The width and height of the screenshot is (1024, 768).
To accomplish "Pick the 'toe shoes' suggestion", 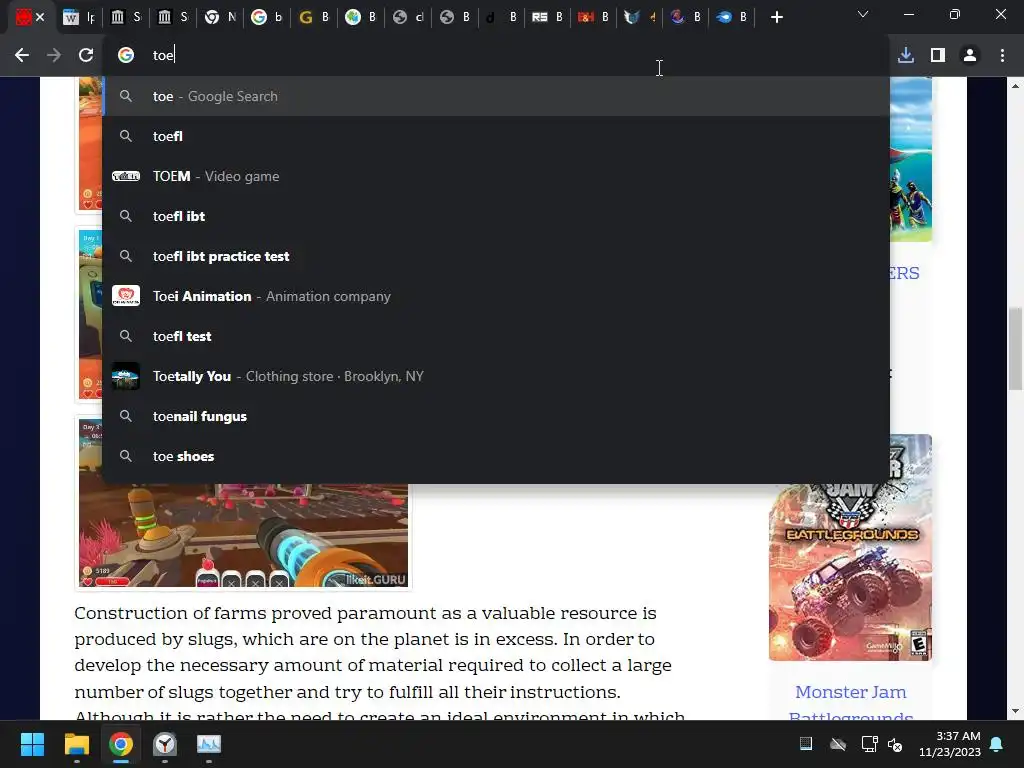I will click(496, 456).
